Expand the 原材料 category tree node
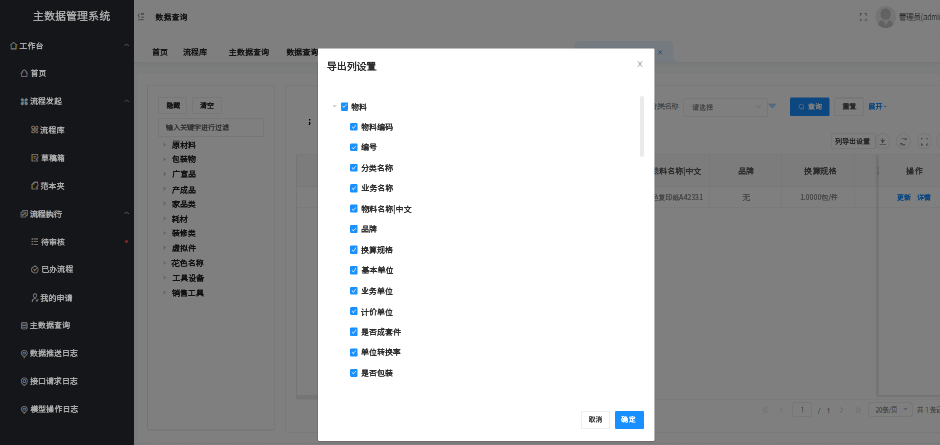Image resolution: width=940 pixels, height=445 pixels. pos(165,145)
